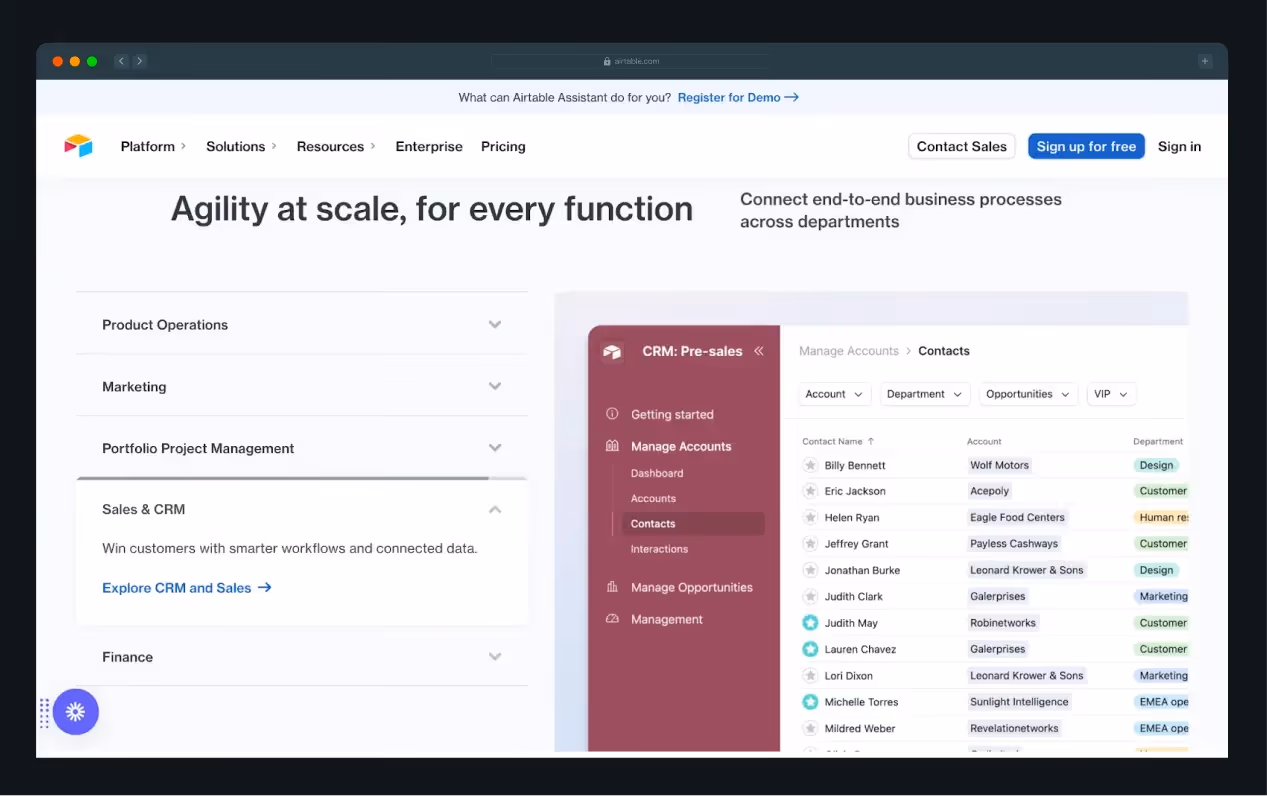Toggle VIP star for Eric Jackson
This screenshot has height=796, width=1267.
[x=810, y=491]
